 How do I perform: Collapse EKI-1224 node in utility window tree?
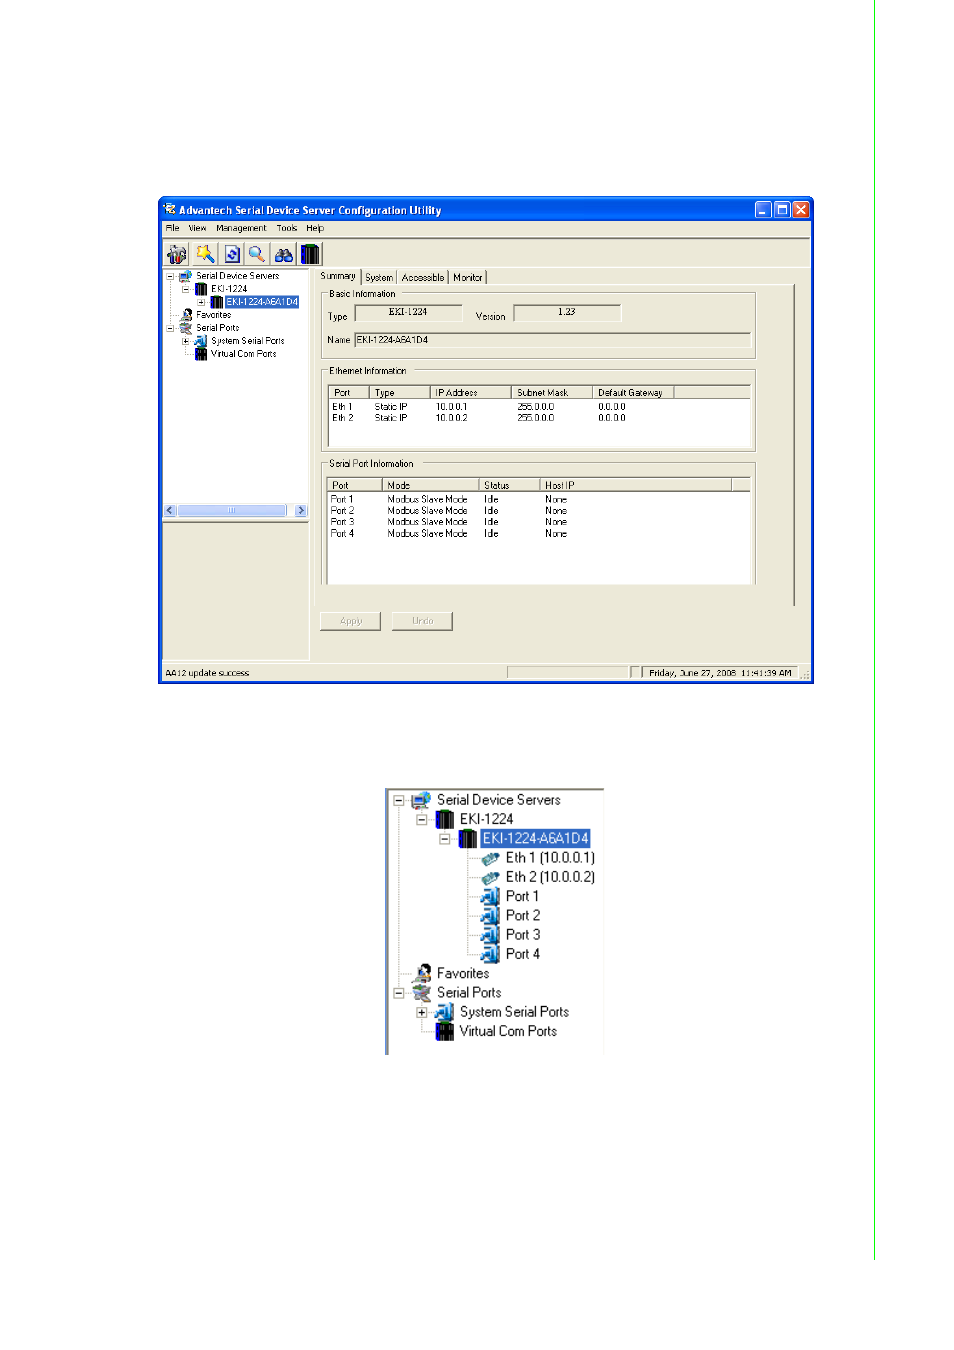(x=186, y=289)
